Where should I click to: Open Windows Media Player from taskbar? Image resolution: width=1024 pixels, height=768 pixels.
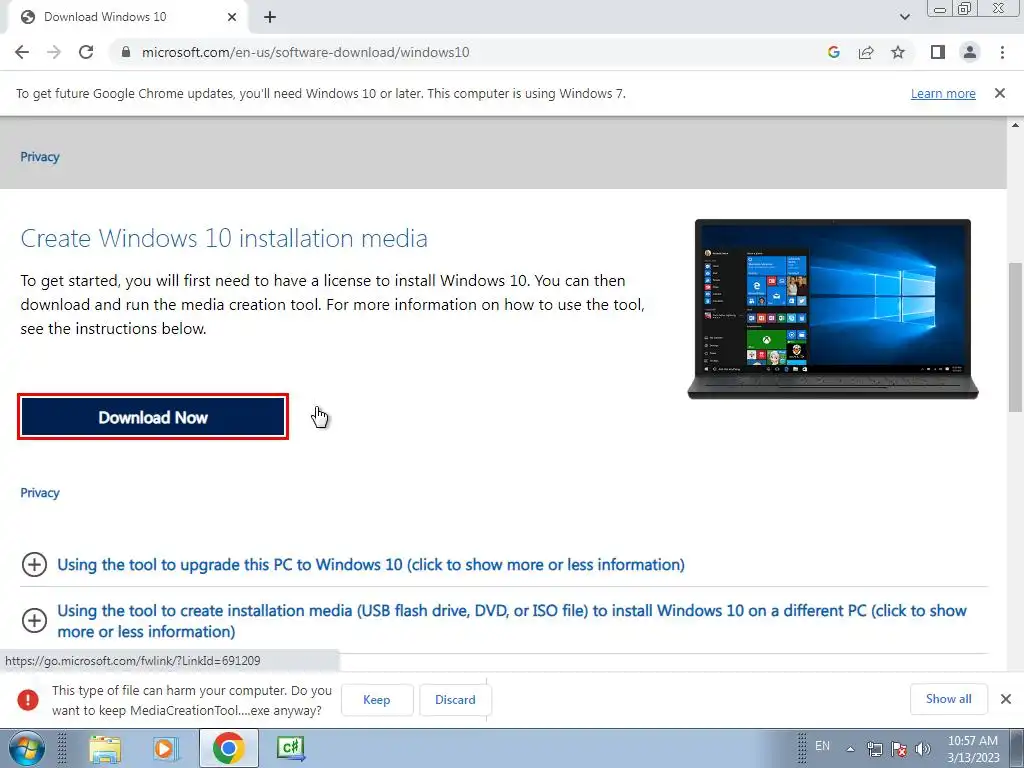165,748
